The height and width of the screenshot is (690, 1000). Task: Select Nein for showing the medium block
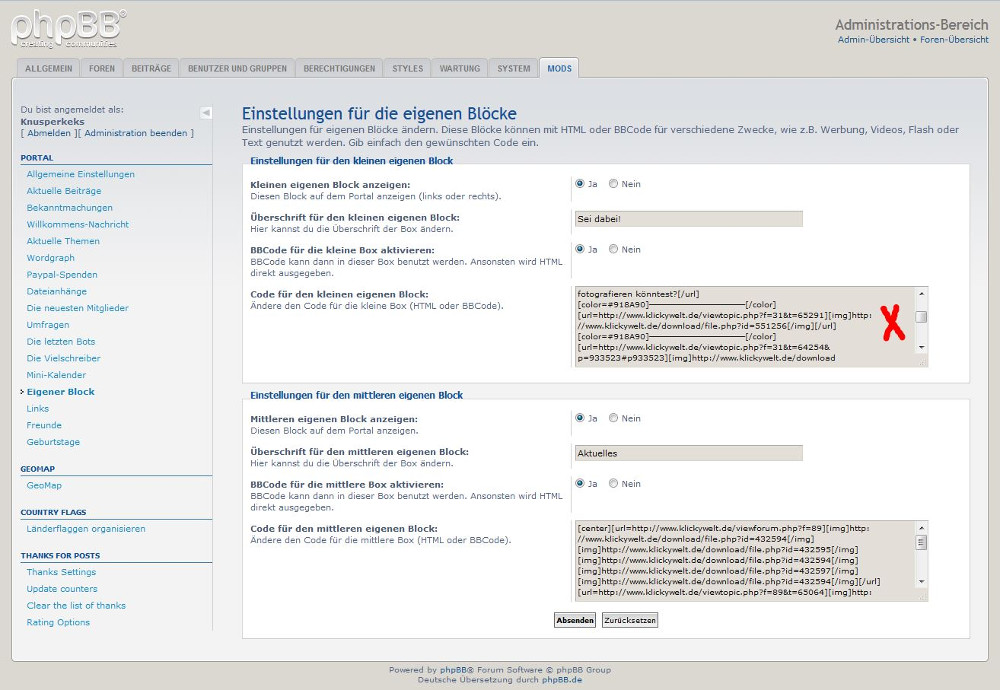point(614,418)
